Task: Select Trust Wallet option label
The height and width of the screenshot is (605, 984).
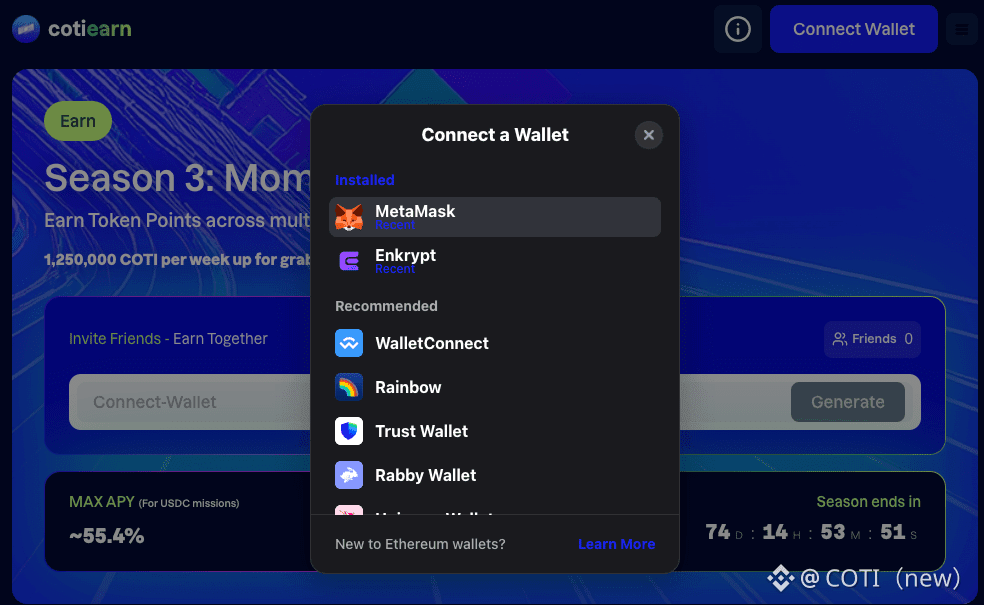Action: point(421,431)
